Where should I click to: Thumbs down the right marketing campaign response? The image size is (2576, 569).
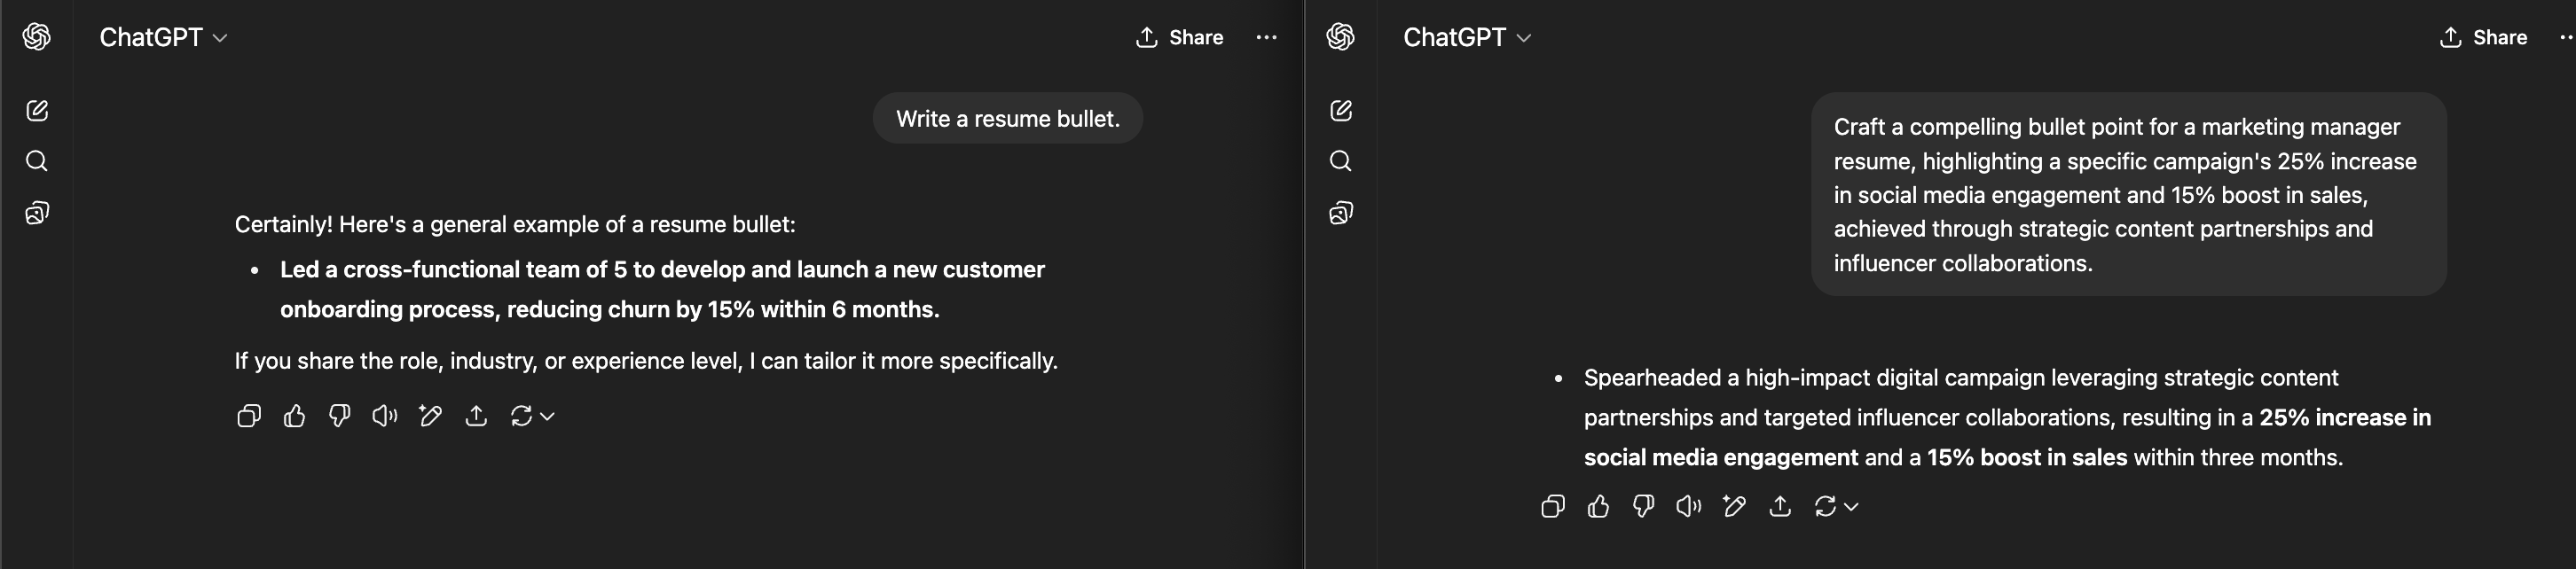(x=1643, y=506)
